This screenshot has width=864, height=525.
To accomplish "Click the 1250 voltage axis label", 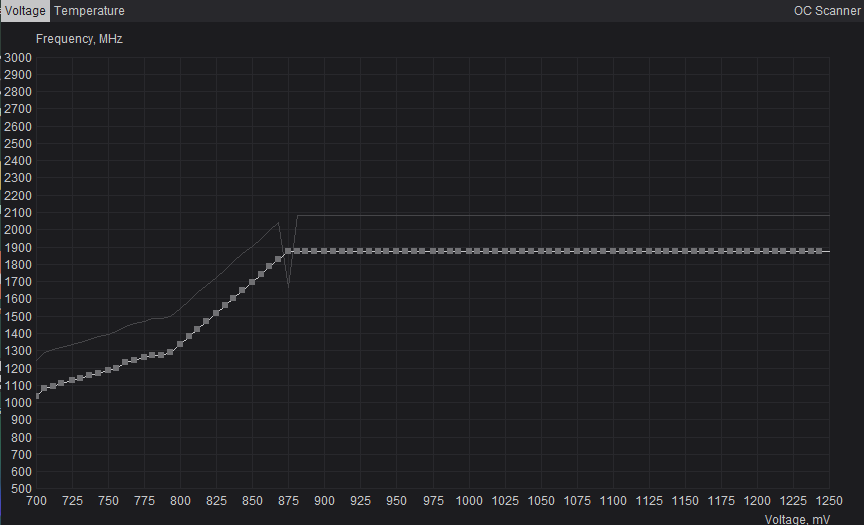I will tap(829, 501).
